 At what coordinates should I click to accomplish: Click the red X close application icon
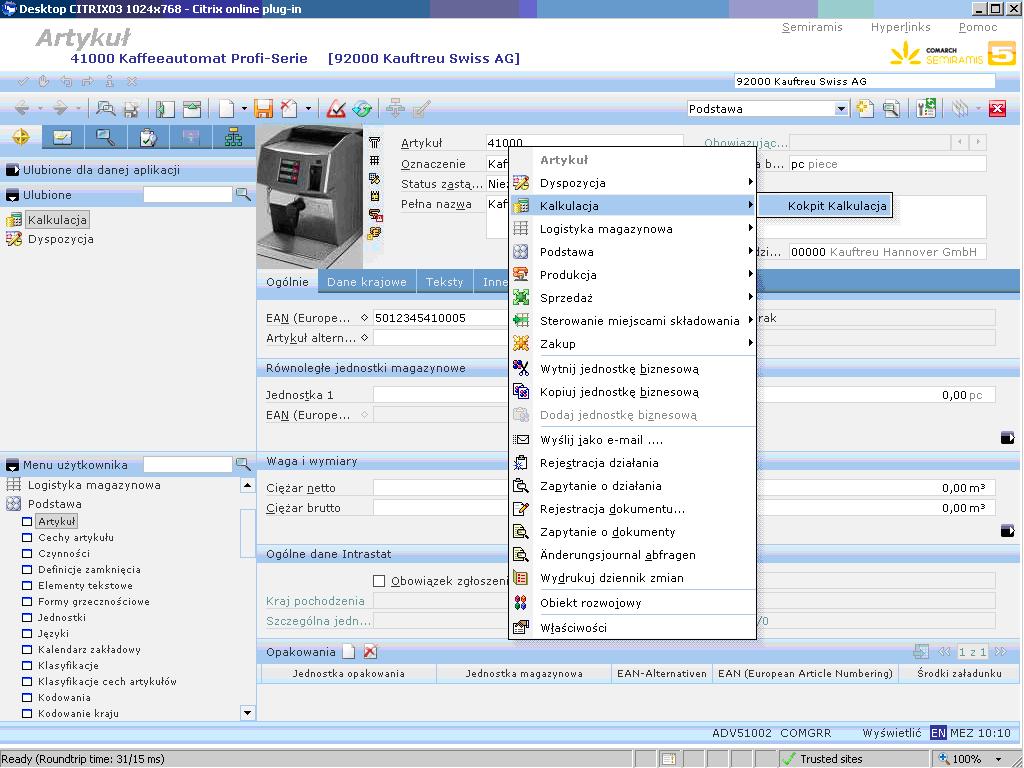pyautogui.click(x=997, y=108)
